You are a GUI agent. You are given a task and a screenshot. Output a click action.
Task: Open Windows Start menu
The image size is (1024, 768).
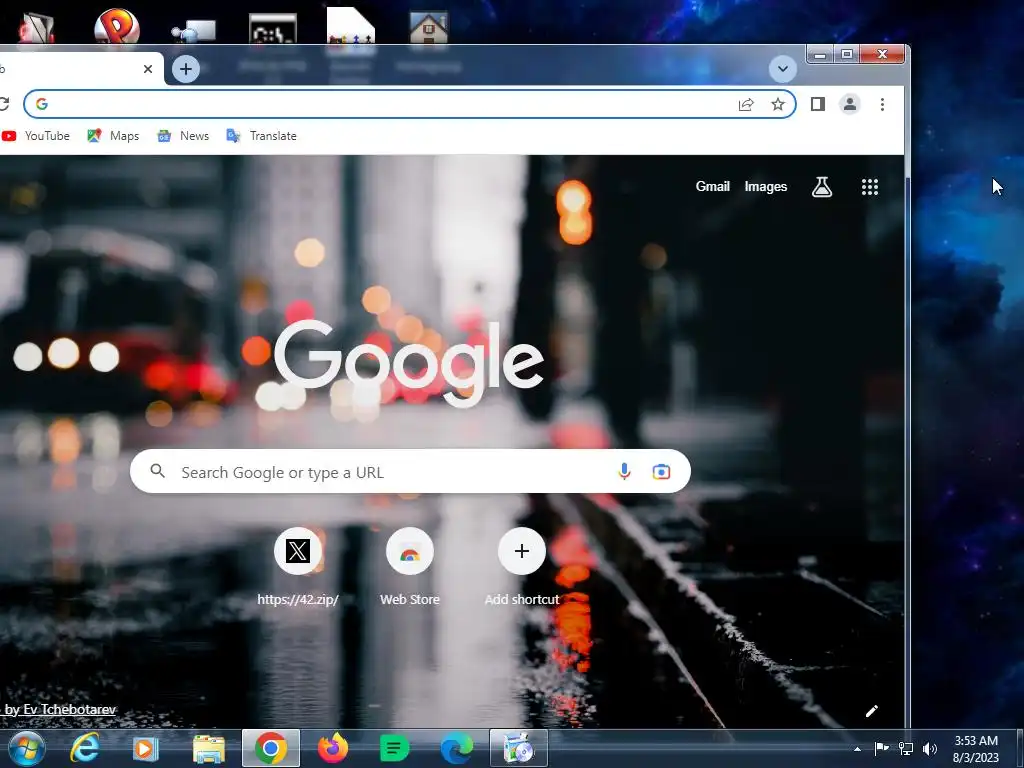[x=27, y=748]
